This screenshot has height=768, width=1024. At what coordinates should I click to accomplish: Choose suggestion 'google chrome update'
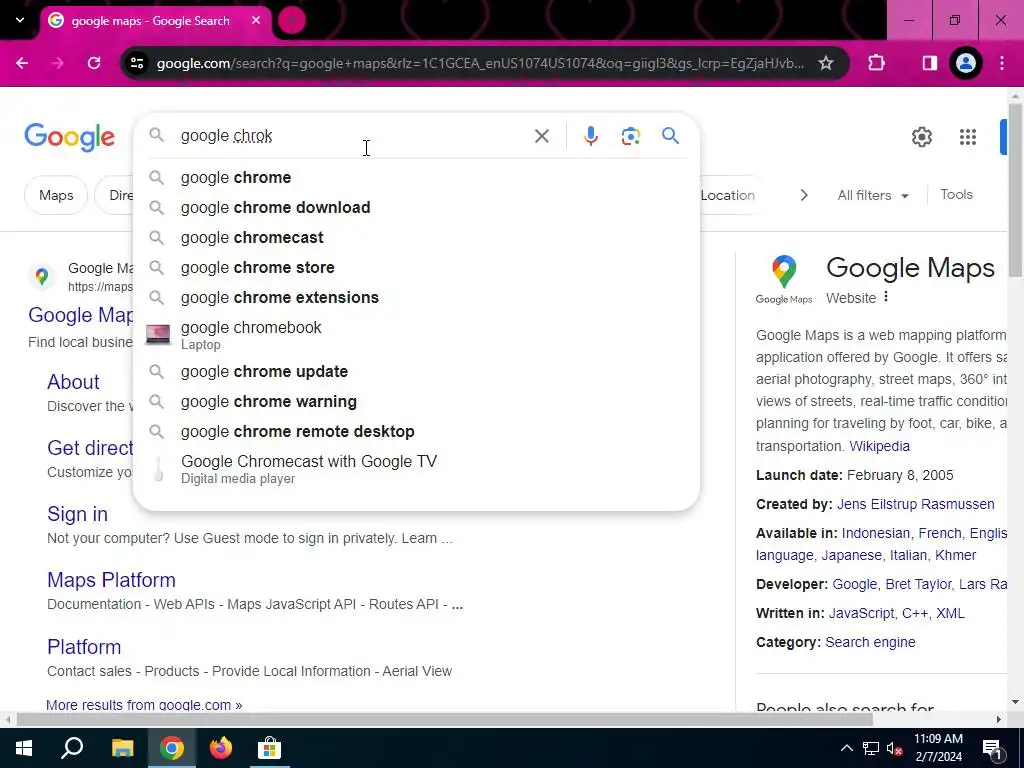click(416, 372)
